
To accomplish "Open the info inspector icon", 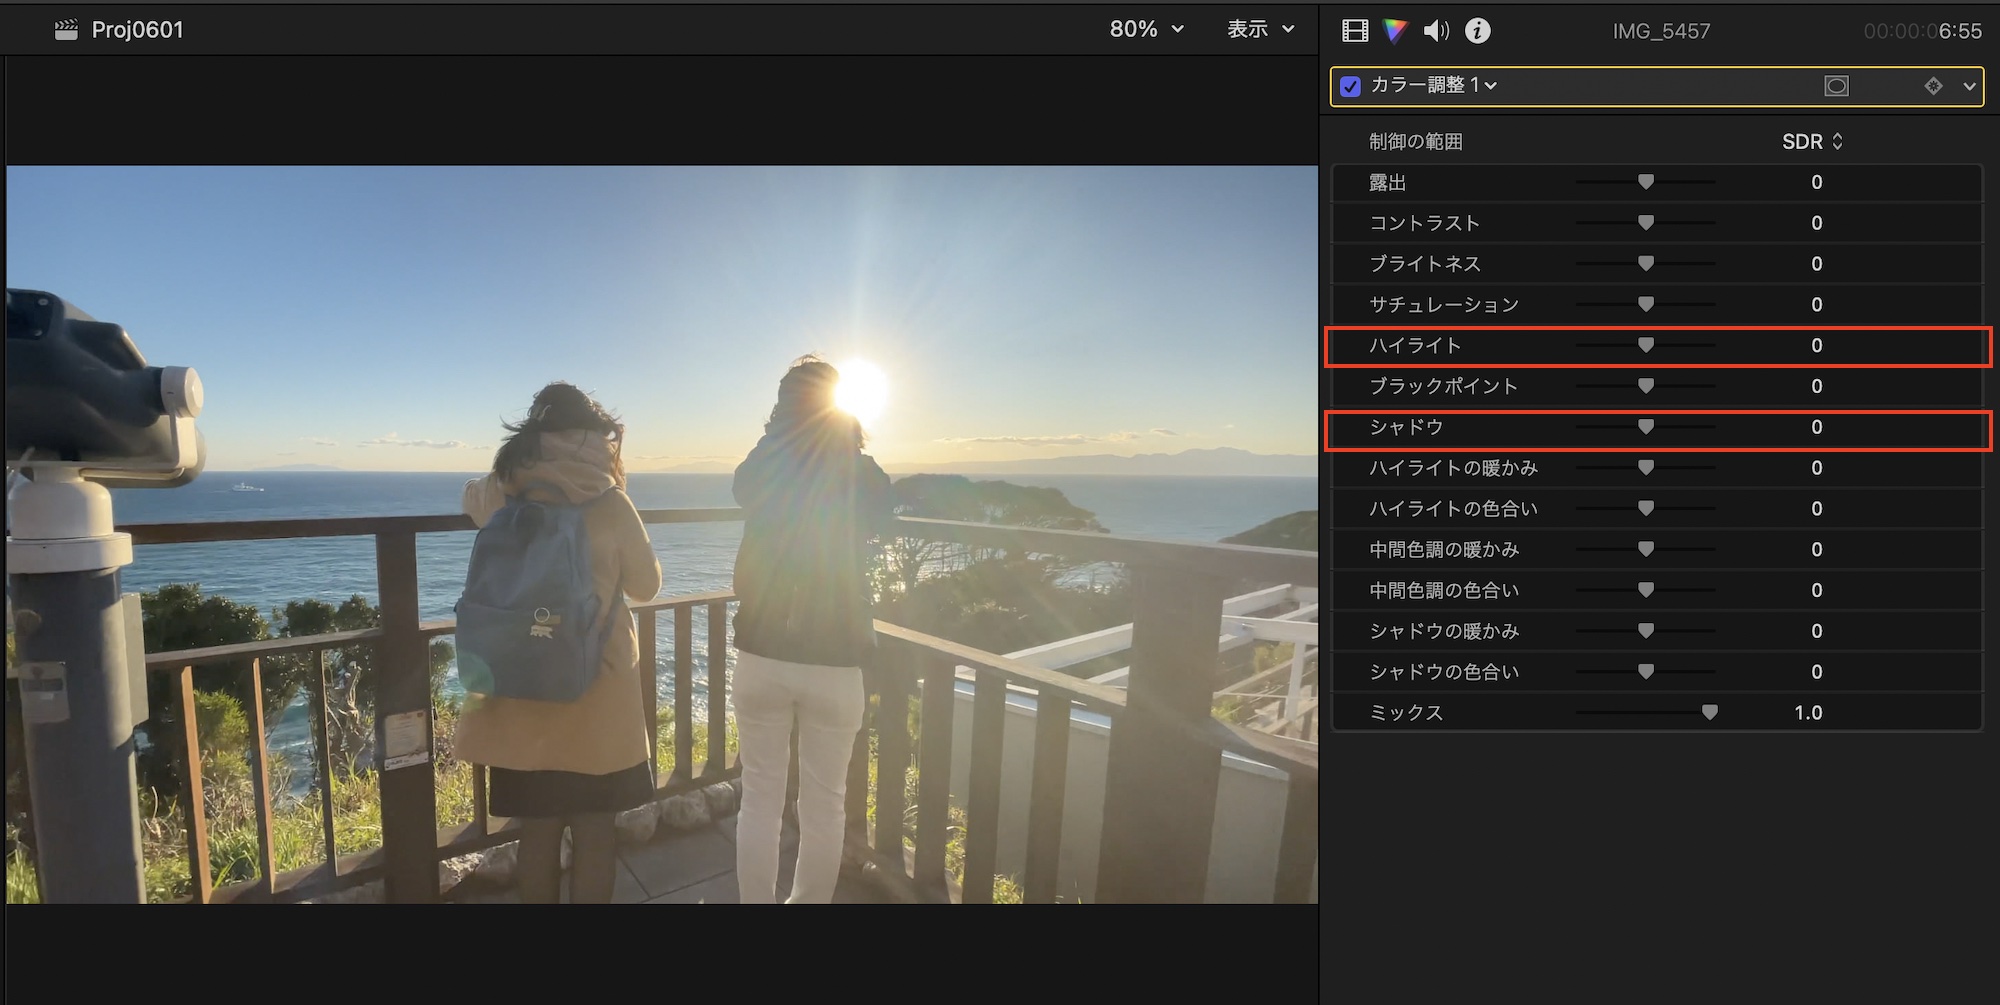I will 1477,31.
